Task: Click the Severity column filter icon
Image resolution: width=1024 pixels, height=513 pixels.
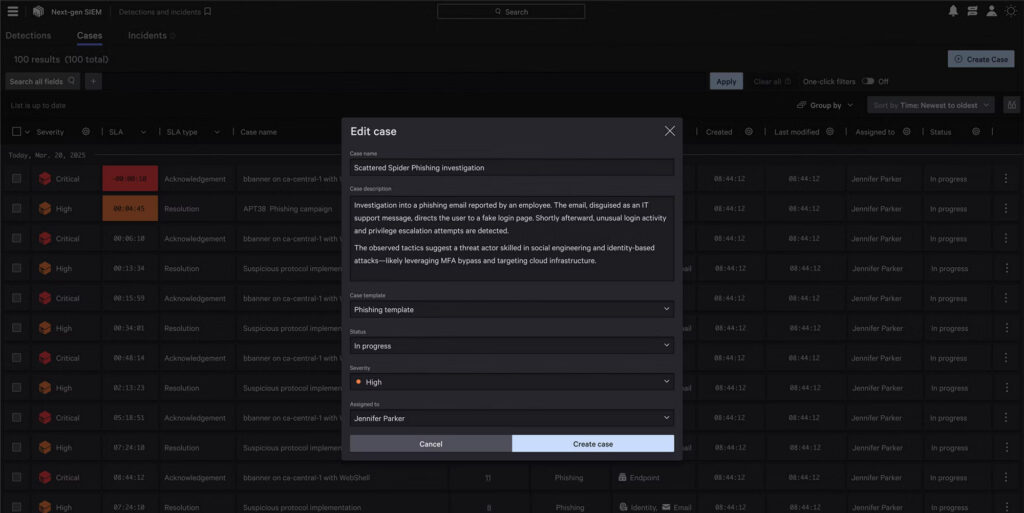Action: [x=86, y=132]
